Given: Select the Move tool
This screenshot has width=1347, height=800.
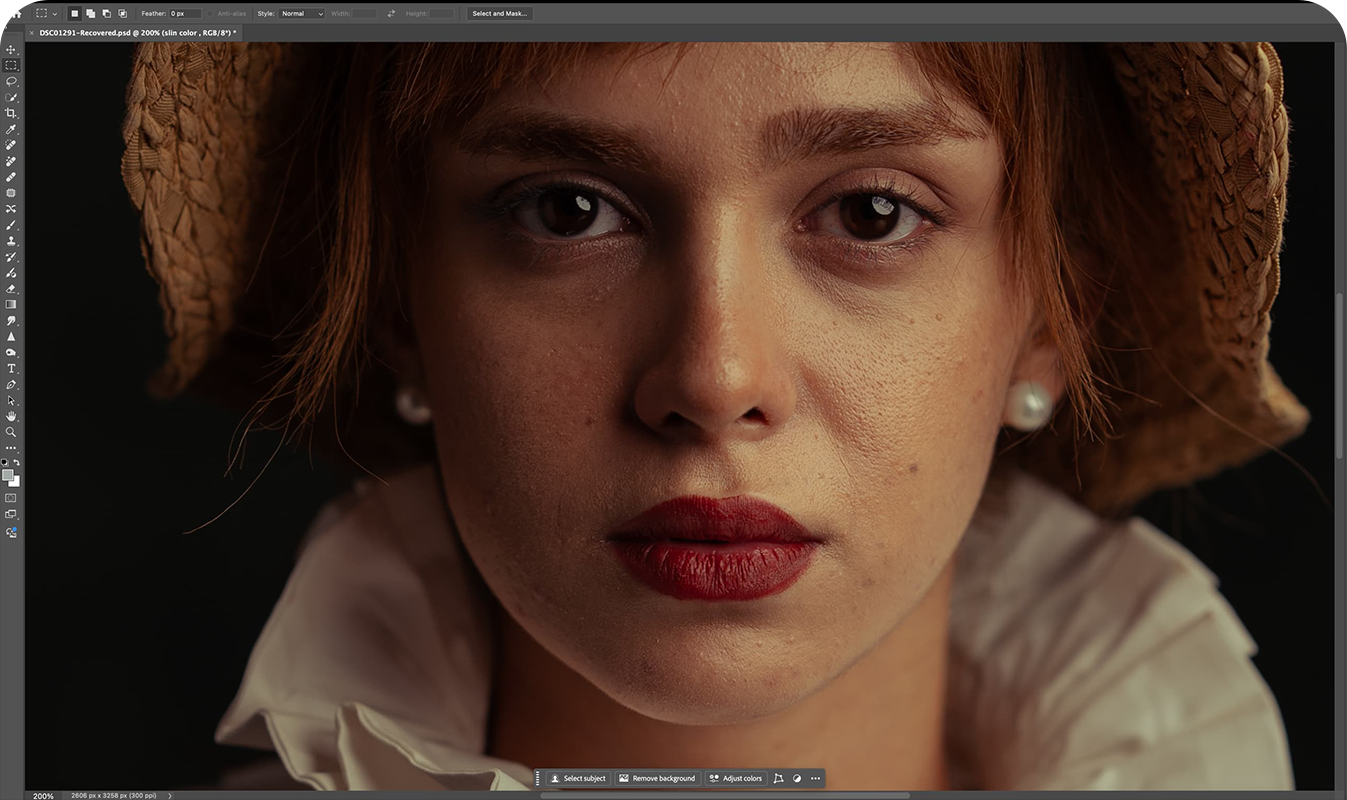Looking at the screenshot, I should click(x=11, y=49).
